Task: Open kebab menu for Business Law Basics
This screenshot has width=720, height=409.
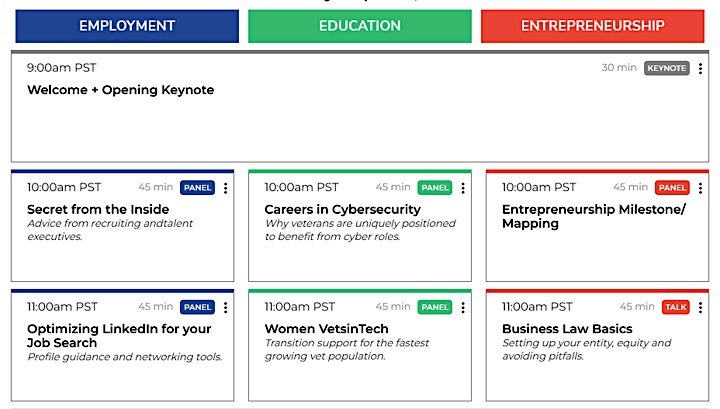Action: [700, 308]
